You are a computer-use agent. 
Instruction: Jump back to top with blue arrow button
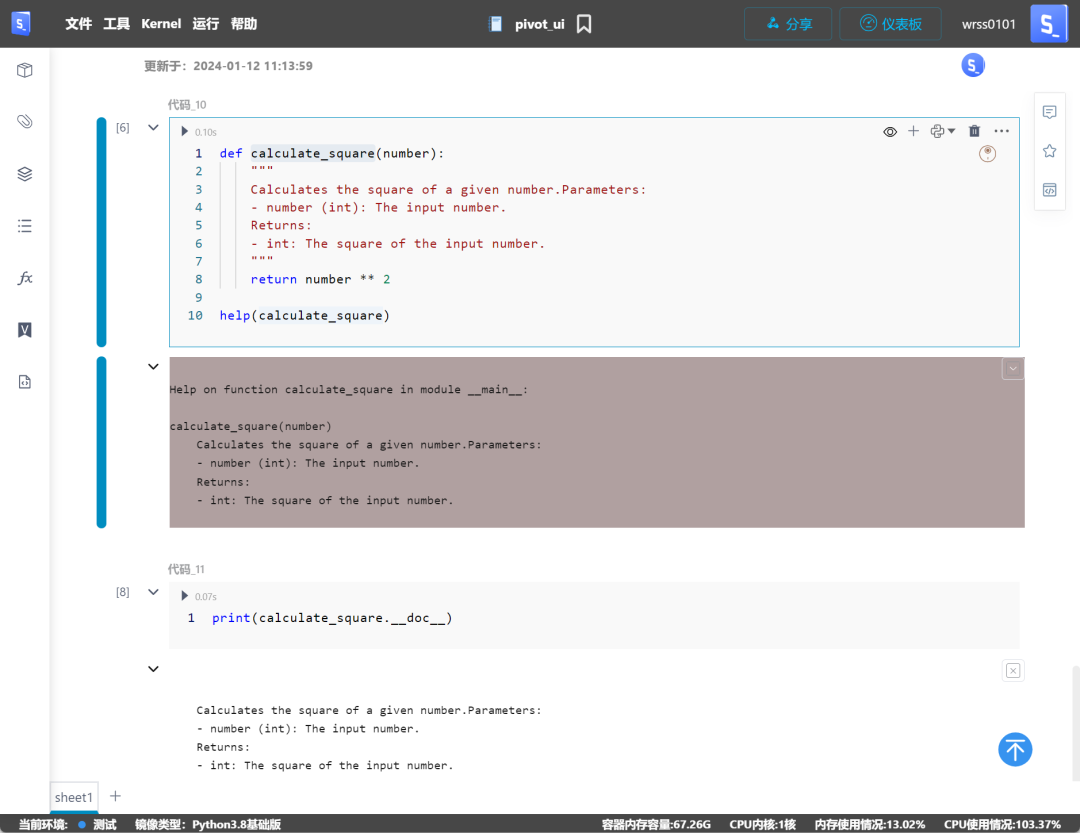pos(1015,750)
